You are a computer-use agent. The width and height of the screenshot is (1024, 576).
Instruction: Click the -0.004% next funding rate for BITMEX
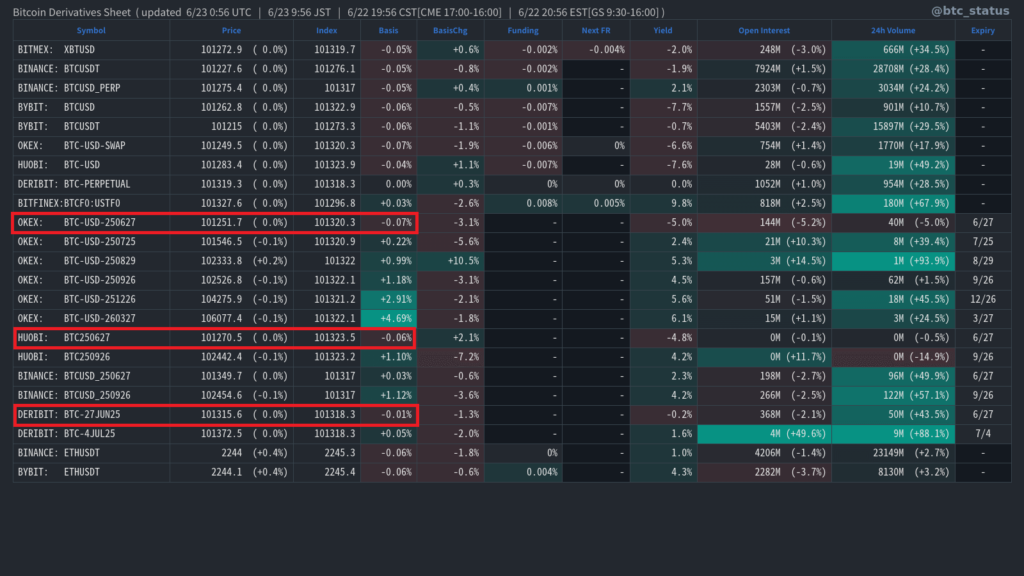[596, 50]
